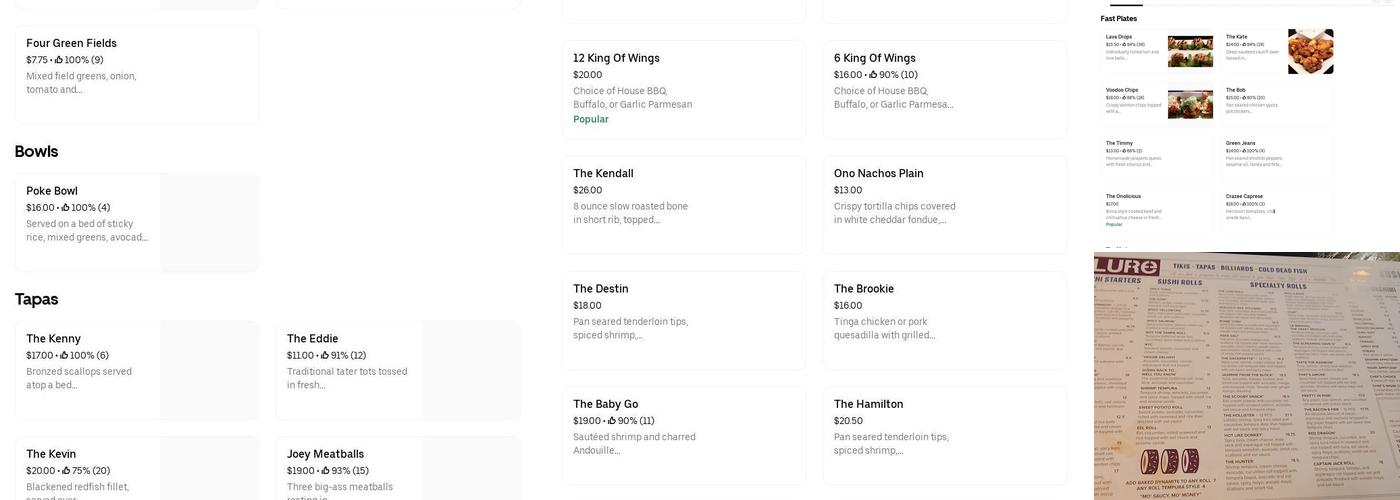
Task: Click thumbs-up icon on The Kenny
Action: (64, 355)
